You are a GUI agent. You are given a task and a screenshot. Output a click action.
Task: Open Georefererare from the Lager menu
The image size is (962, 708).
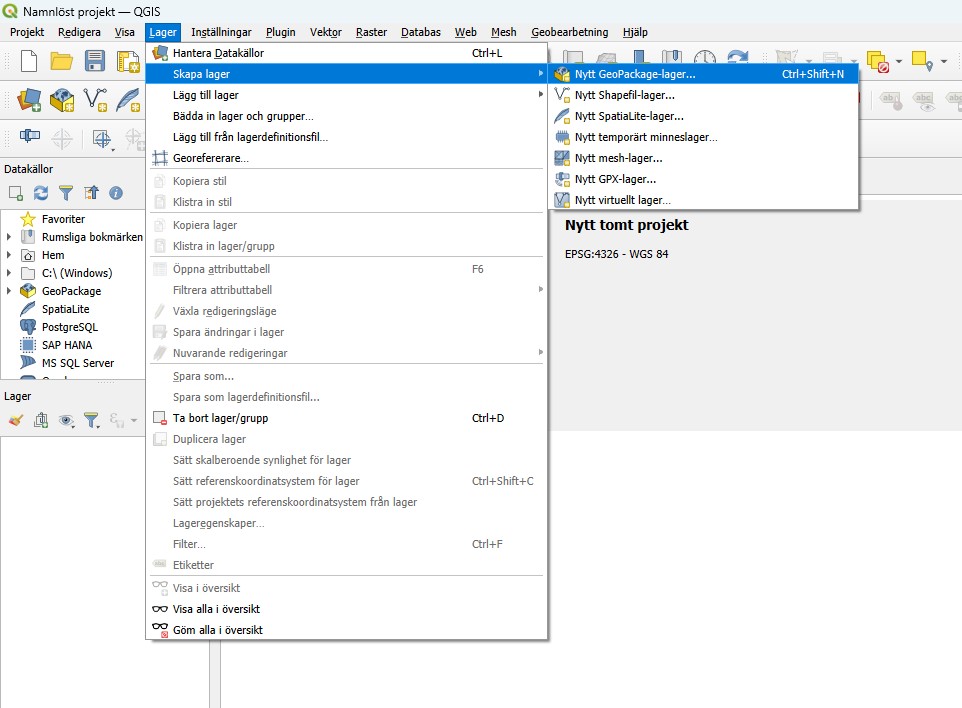tap(347, 158)
